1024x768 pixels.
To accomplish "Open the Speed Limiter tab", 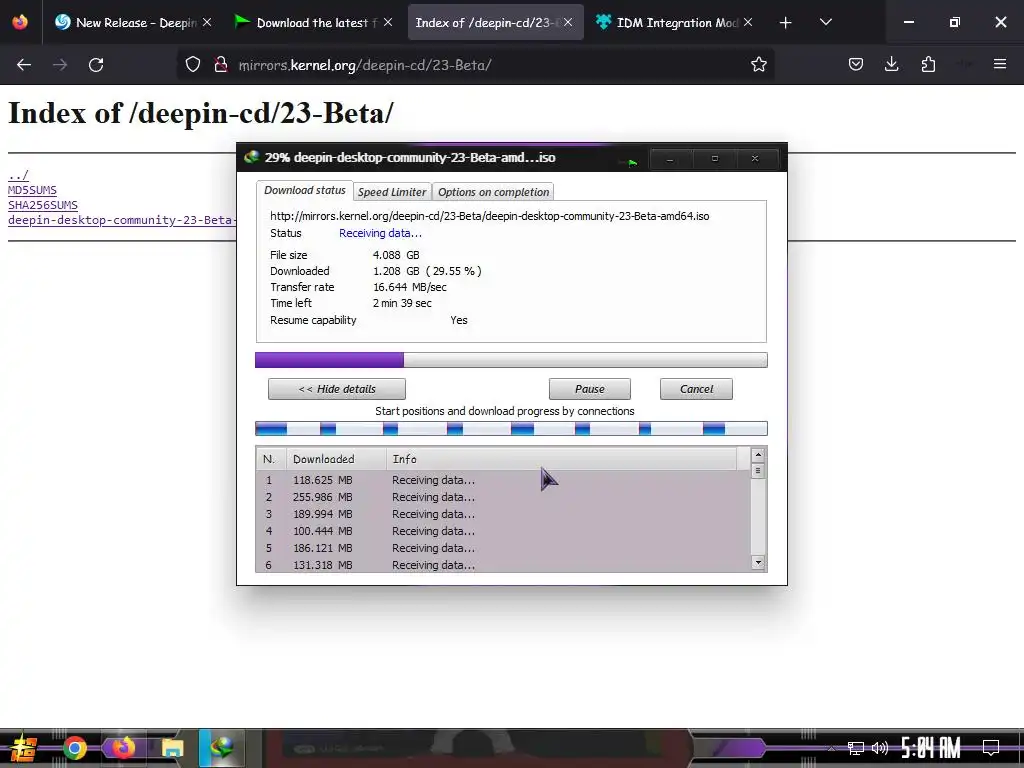I will click(x=392, y=192).
